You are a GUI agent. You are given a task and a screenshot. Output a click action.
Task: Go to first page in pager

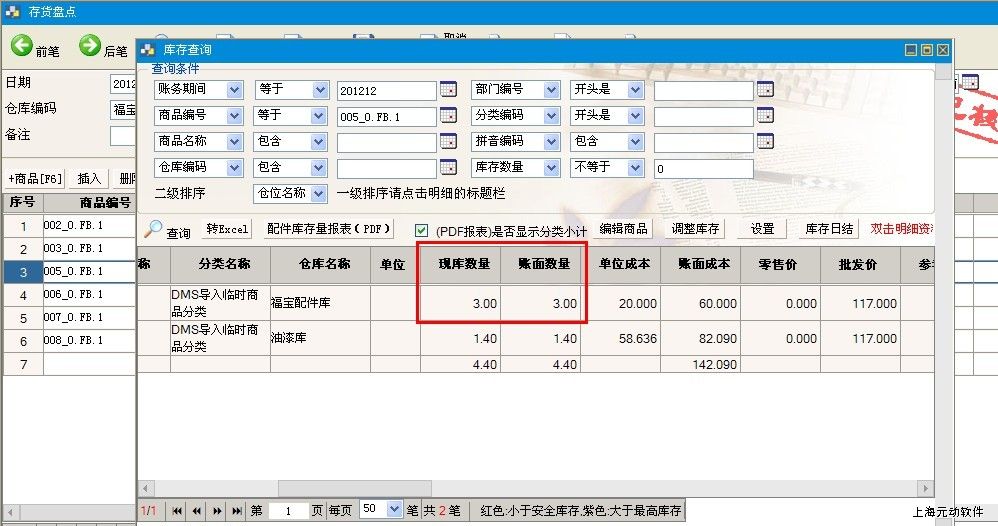(177, 511)
